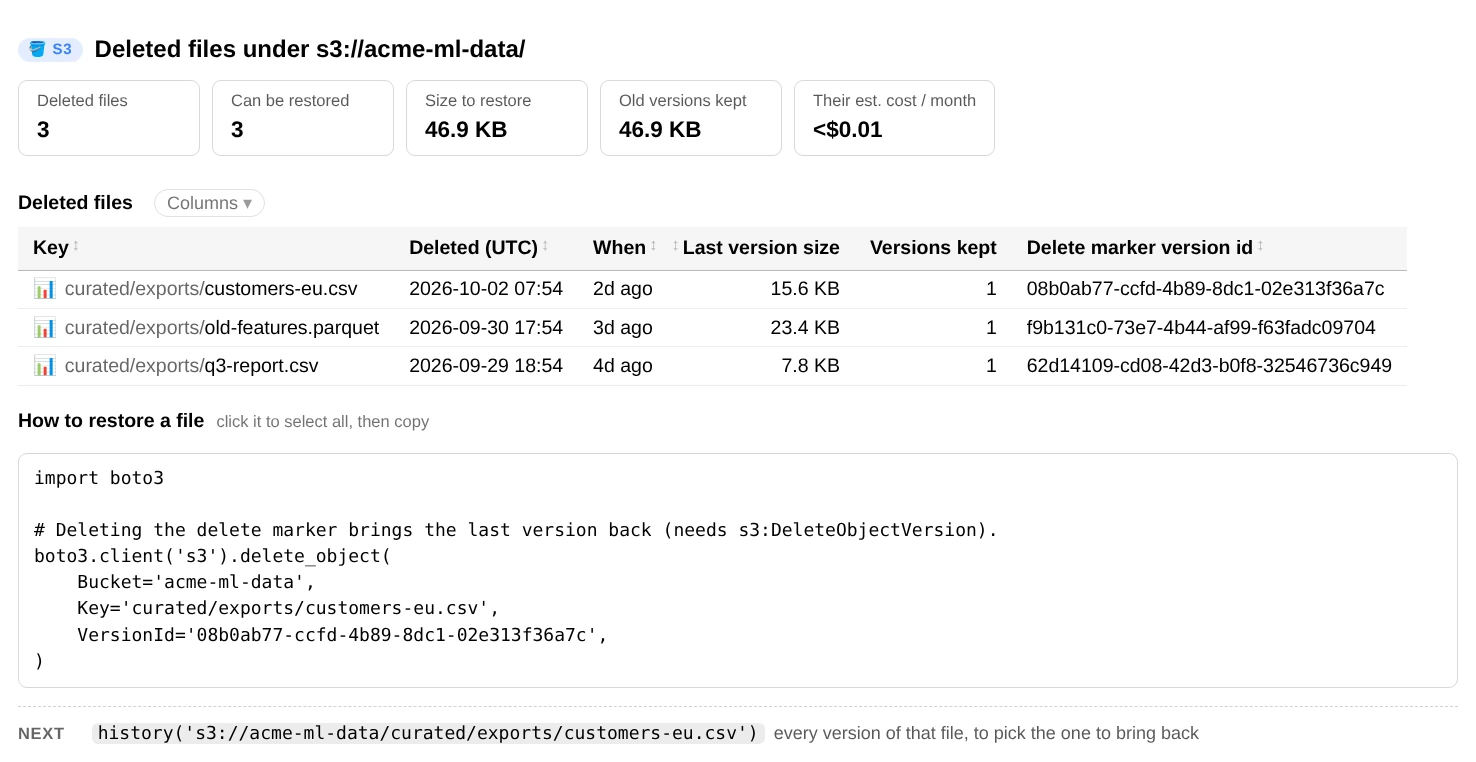Open the Columns dropdown
The image size is (1476, 762).
point(209,203)
